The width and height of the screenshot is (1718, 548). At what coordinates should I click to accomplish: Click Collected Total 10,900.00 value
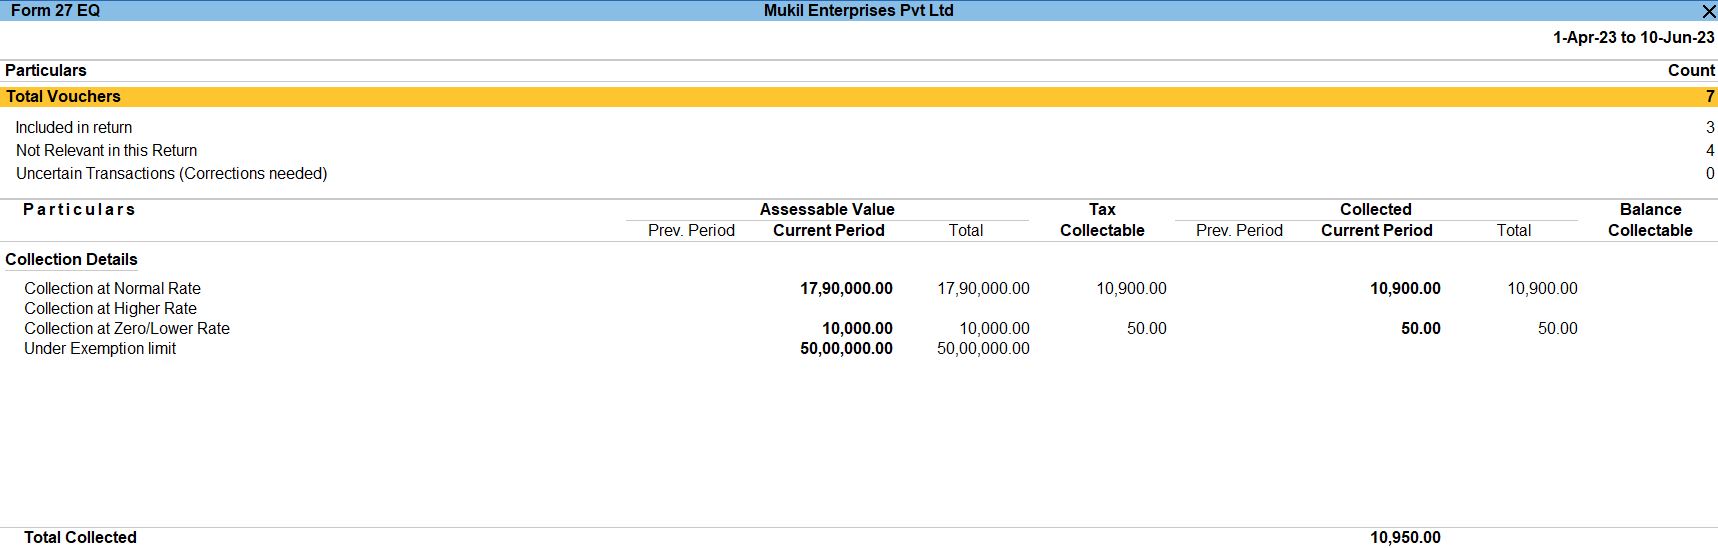coord(1542,288)
